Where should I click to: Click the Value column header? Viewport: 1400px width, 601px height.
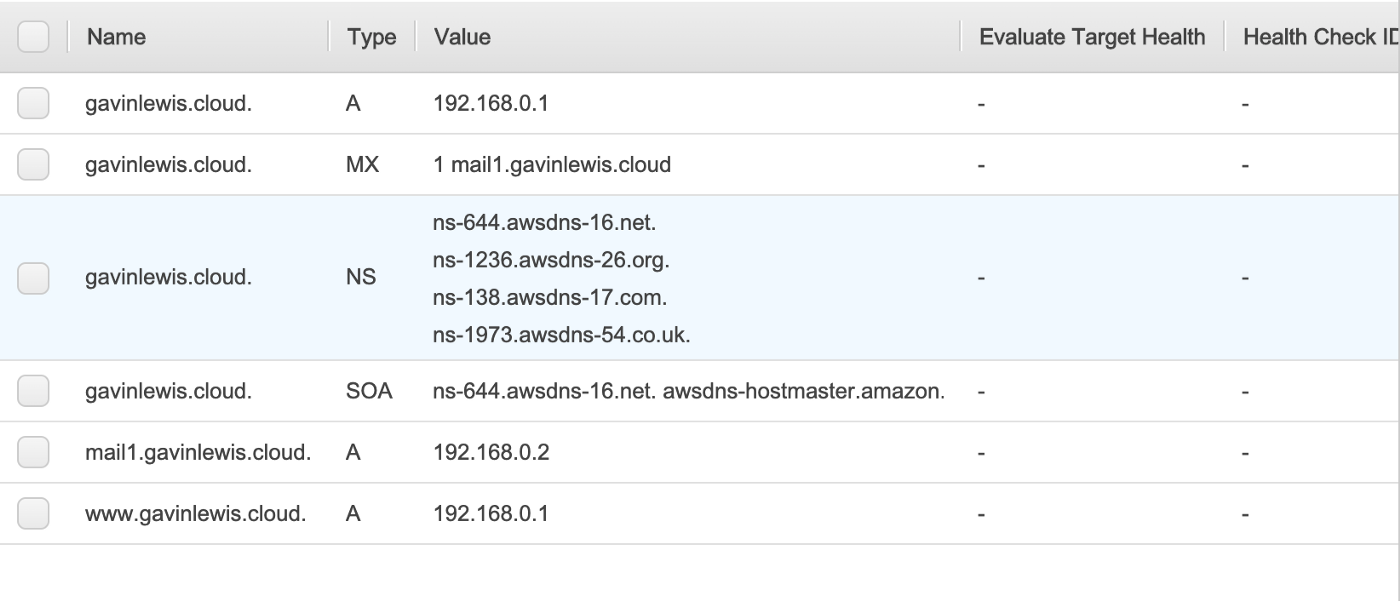click(462, 37)
